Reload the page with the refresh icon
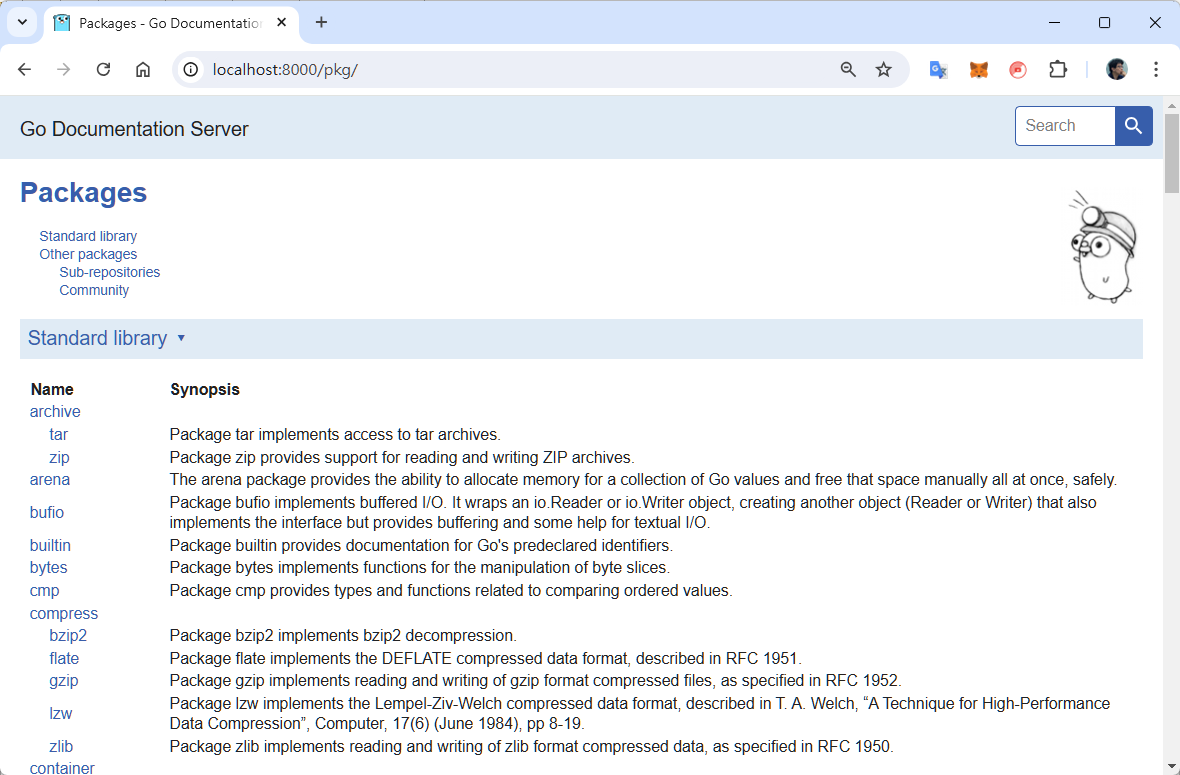The width and height of the screenshot is (1180, 775). [103, 70]
